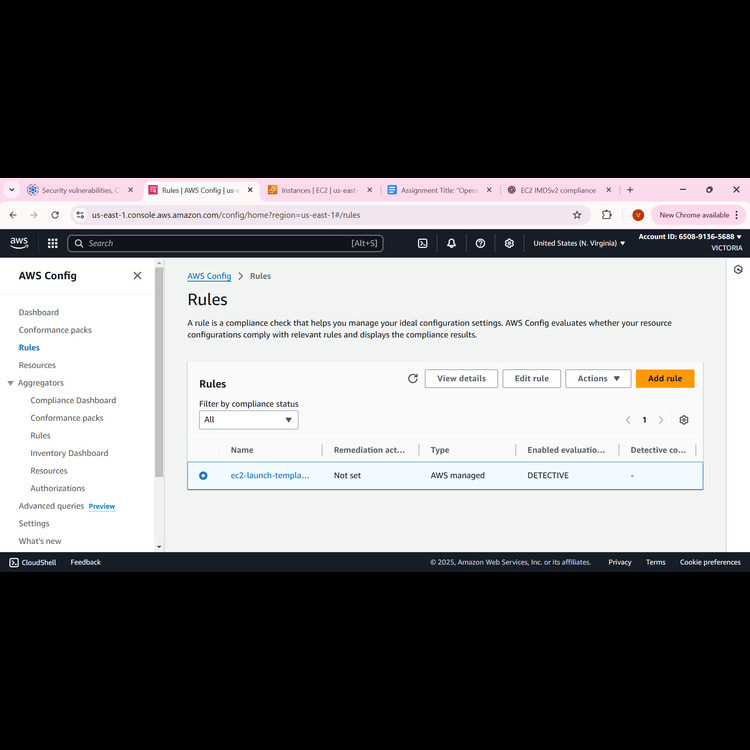This screenshot has height=750, width=750.
Task: Click New Chrome available button
Action: click(694, 215)
